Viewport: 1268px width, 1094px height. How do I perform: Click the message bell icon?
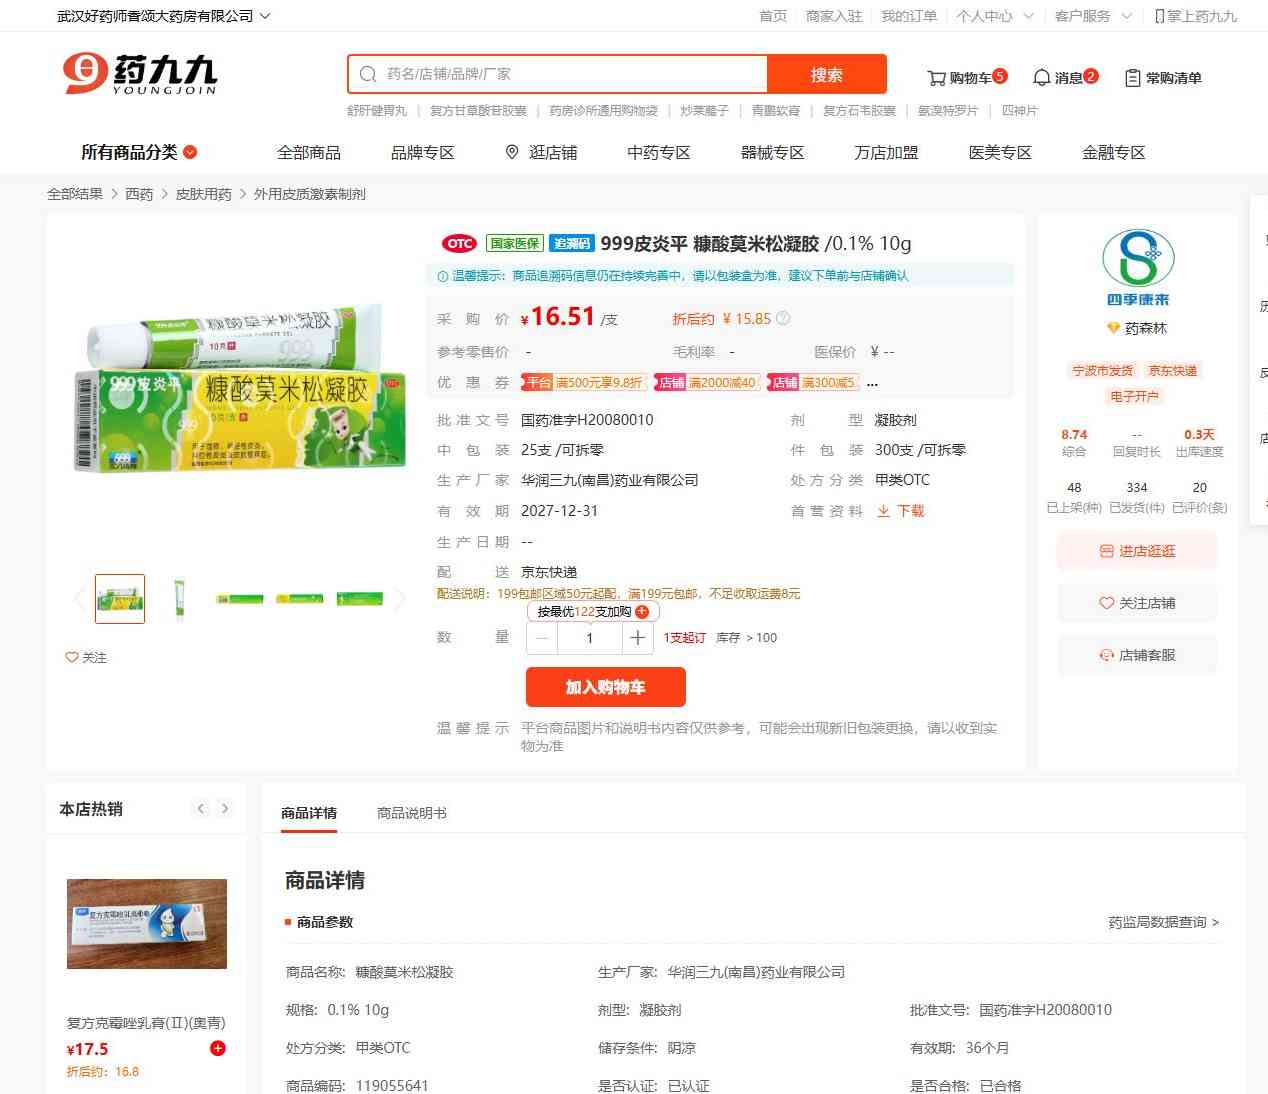click(x=1041, y=78)
